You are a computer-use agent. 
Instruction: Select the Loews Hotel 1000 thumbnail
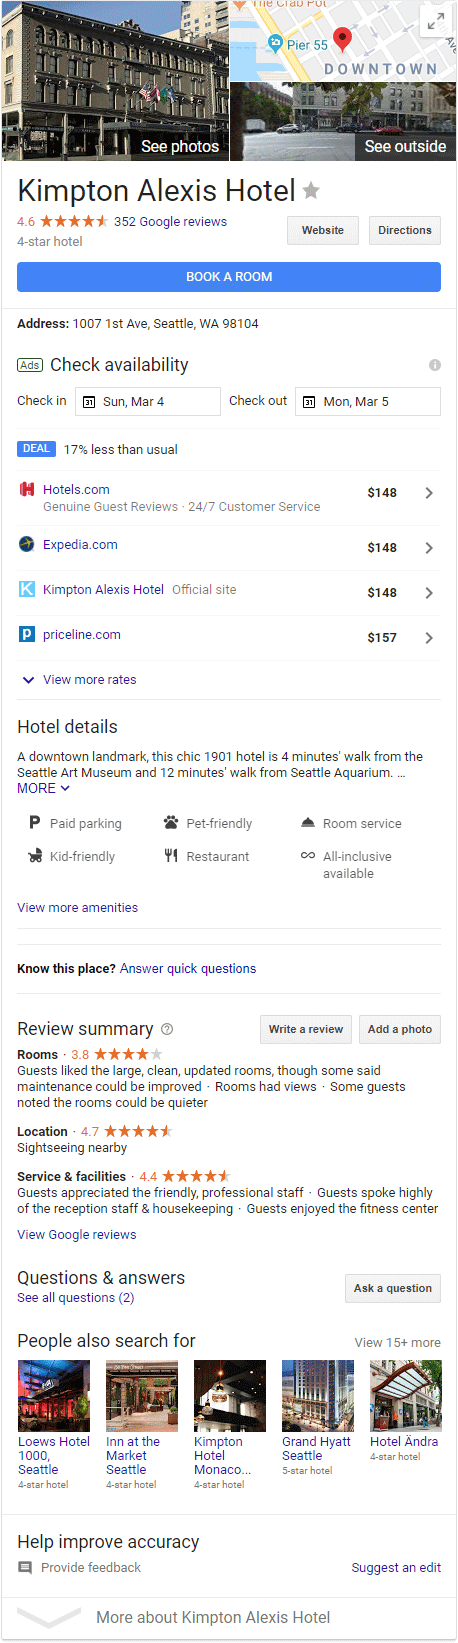click(x=54, y=1396)
